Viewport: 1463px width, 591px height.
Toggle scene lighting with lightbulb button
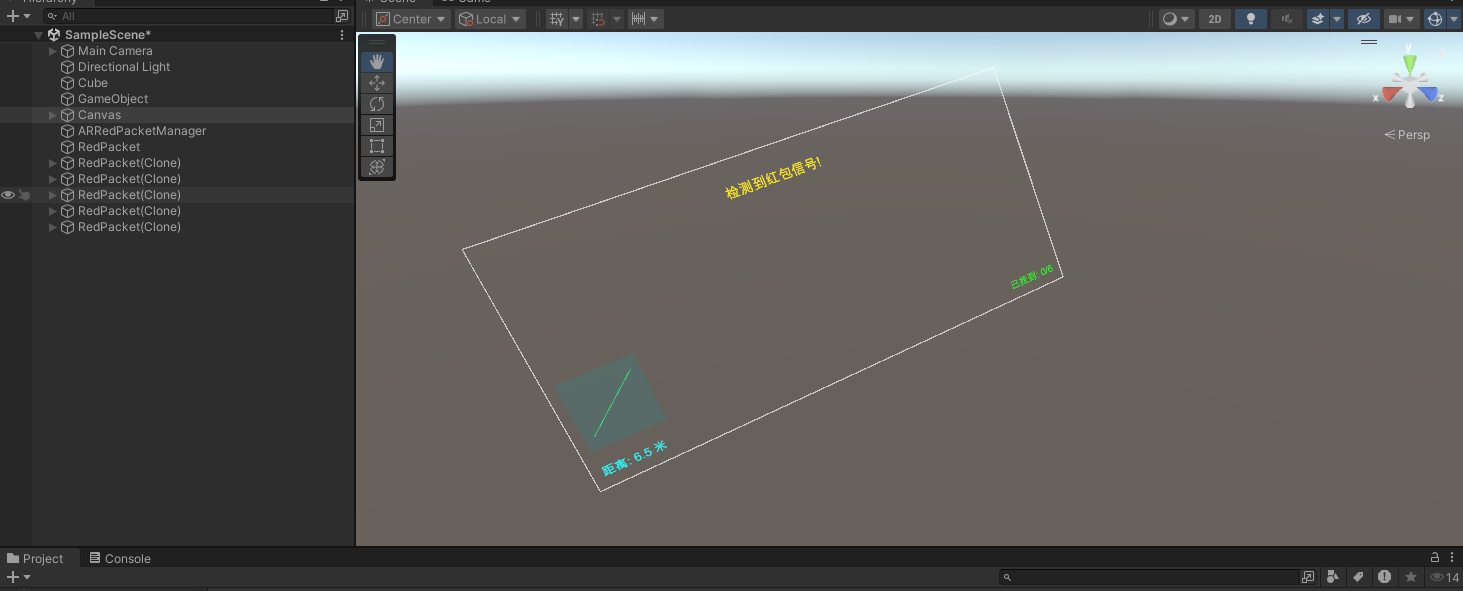click(1250, 19)
